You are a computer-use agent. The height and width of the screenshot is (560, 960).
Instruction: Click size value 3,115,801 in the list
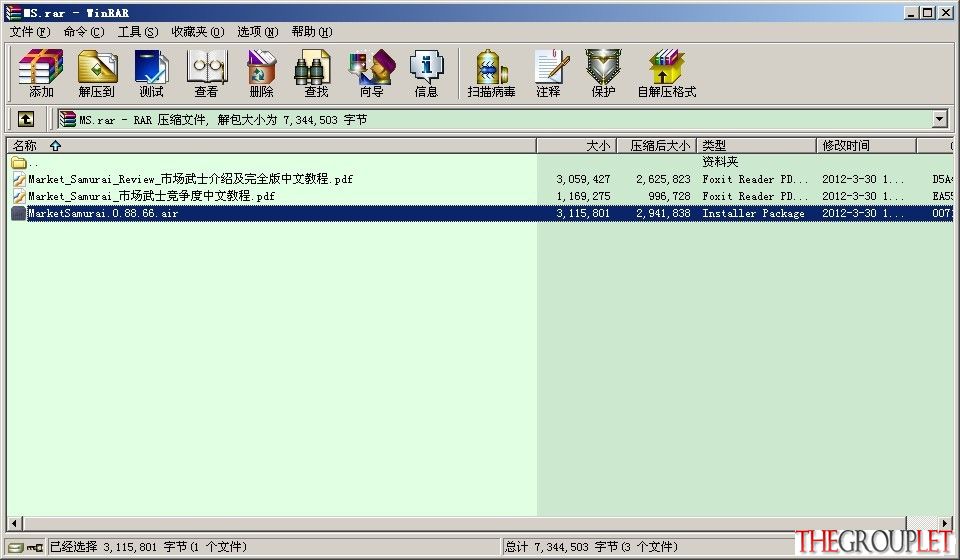tap(583, 214)
